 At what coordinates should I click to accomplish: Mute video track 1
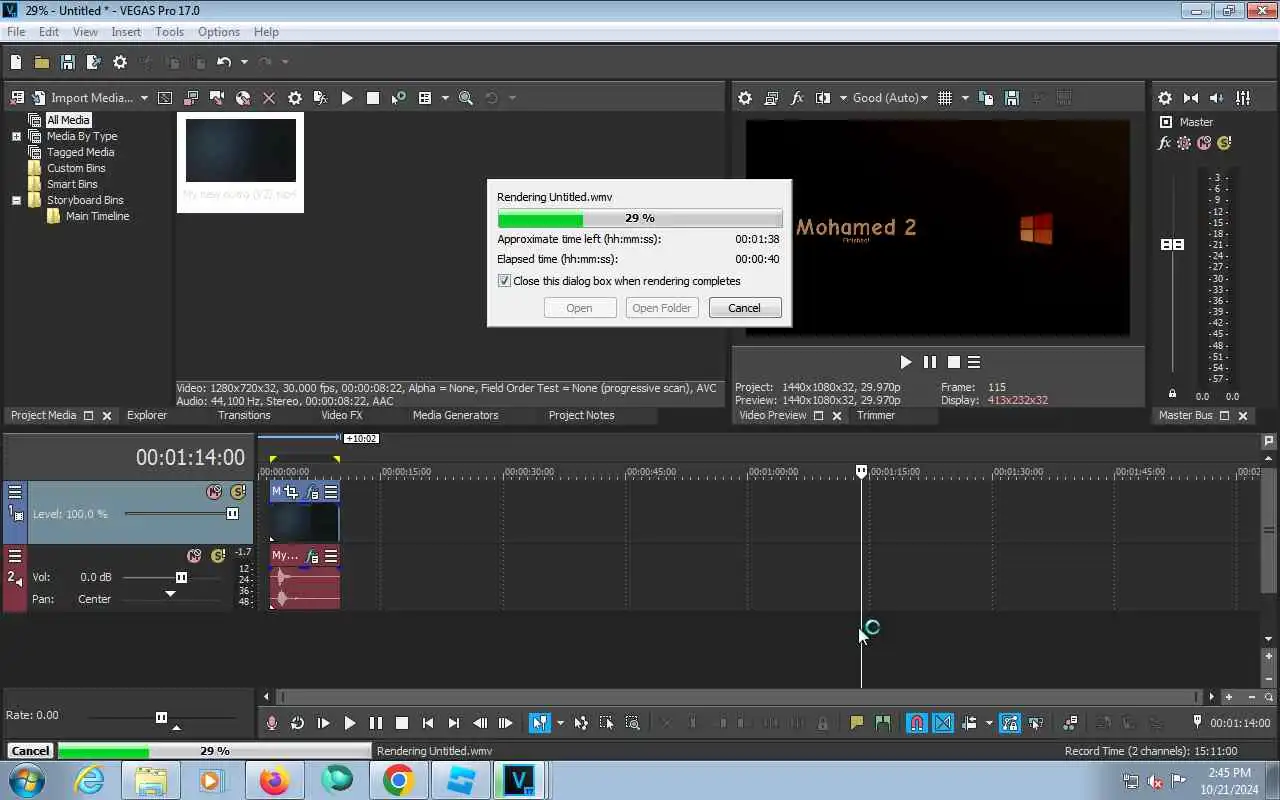214,492
